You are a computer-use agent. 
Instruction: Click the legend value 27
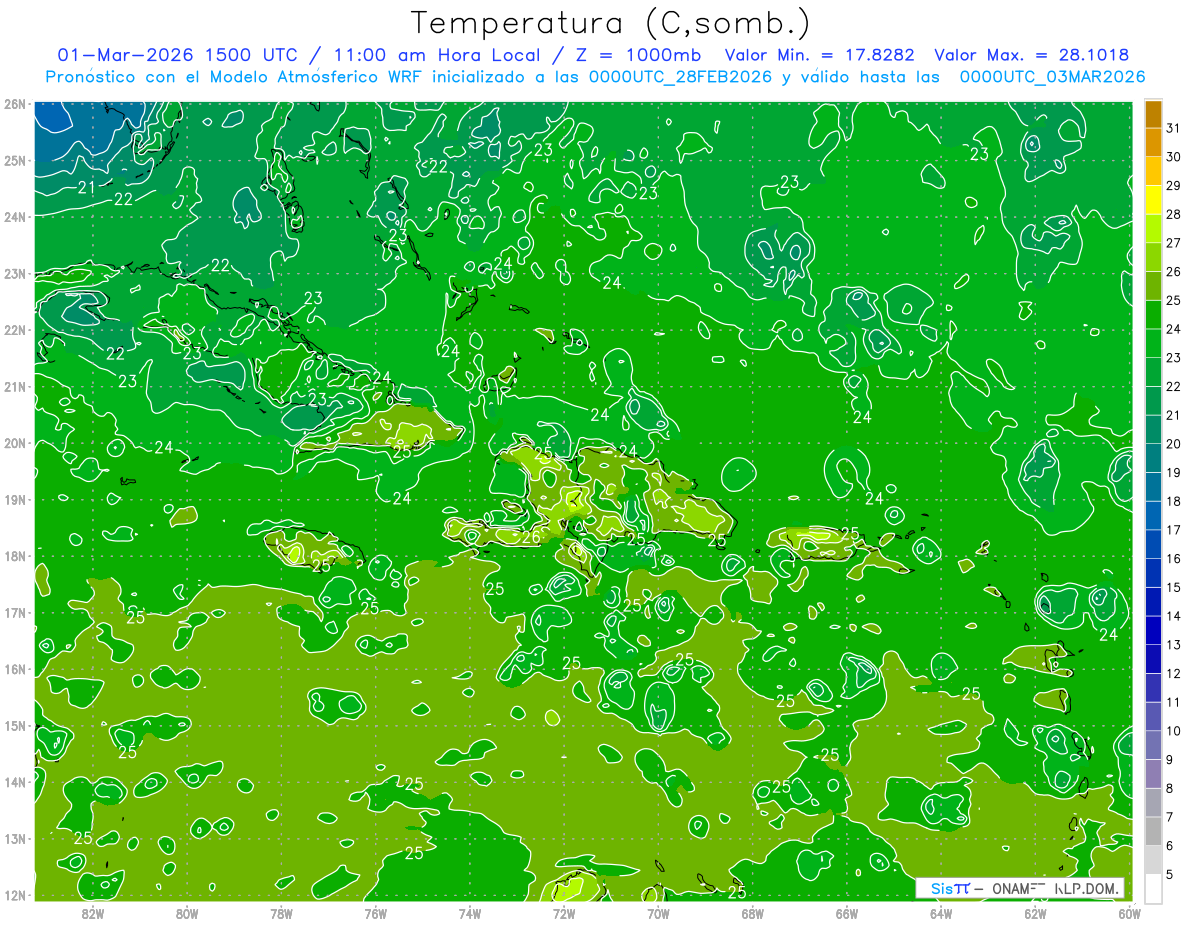click(1173, 243)
